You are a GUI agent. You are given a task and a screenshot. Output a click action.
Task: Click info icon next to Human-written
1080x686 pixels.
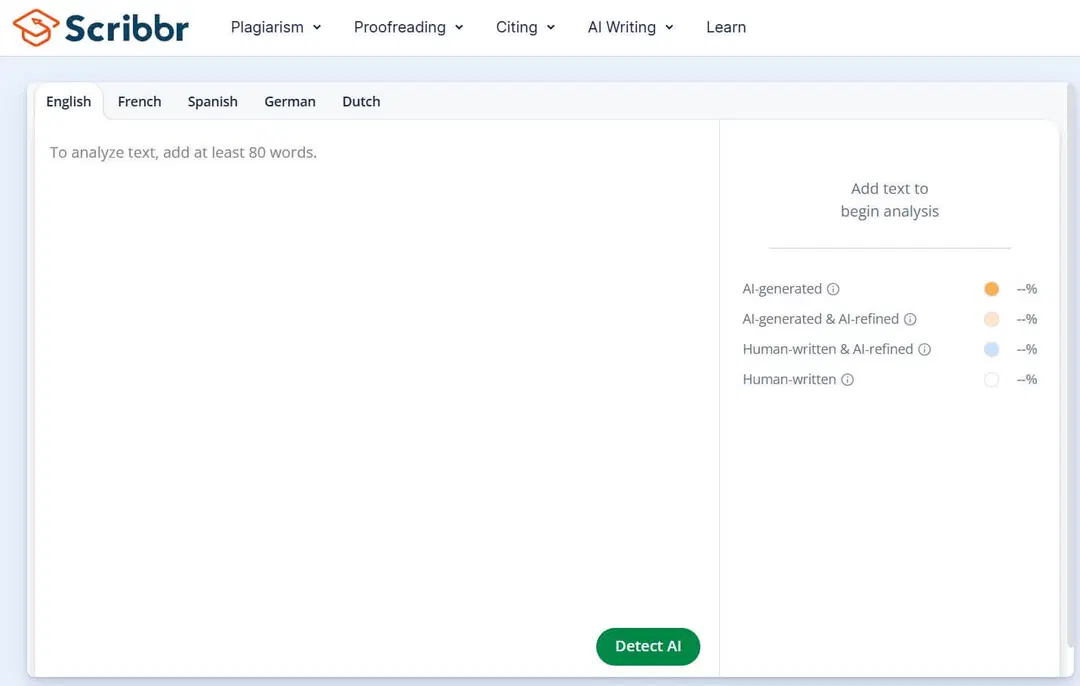[847, 380]
